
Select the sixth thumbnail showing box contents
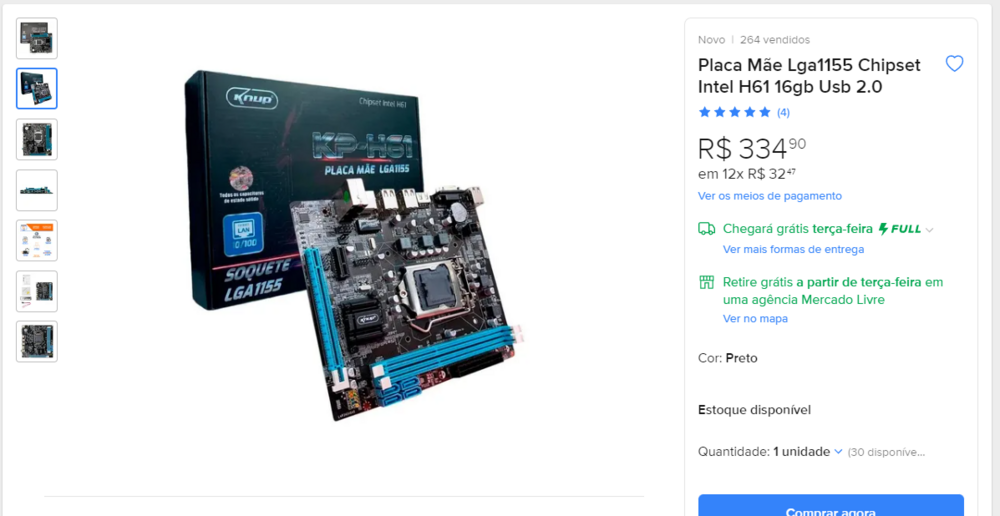[37, 291]
